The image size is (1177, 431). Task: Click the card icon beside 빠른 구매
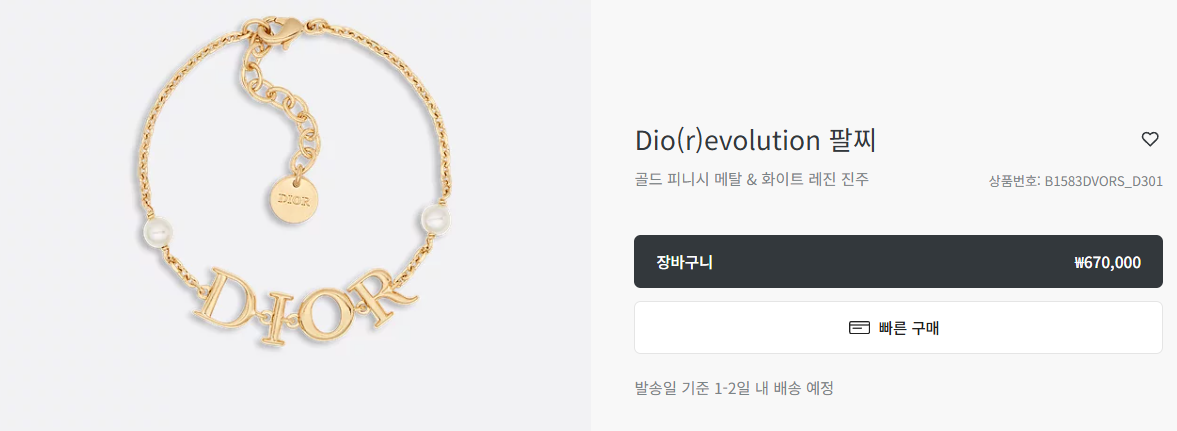tap(859, 328)
